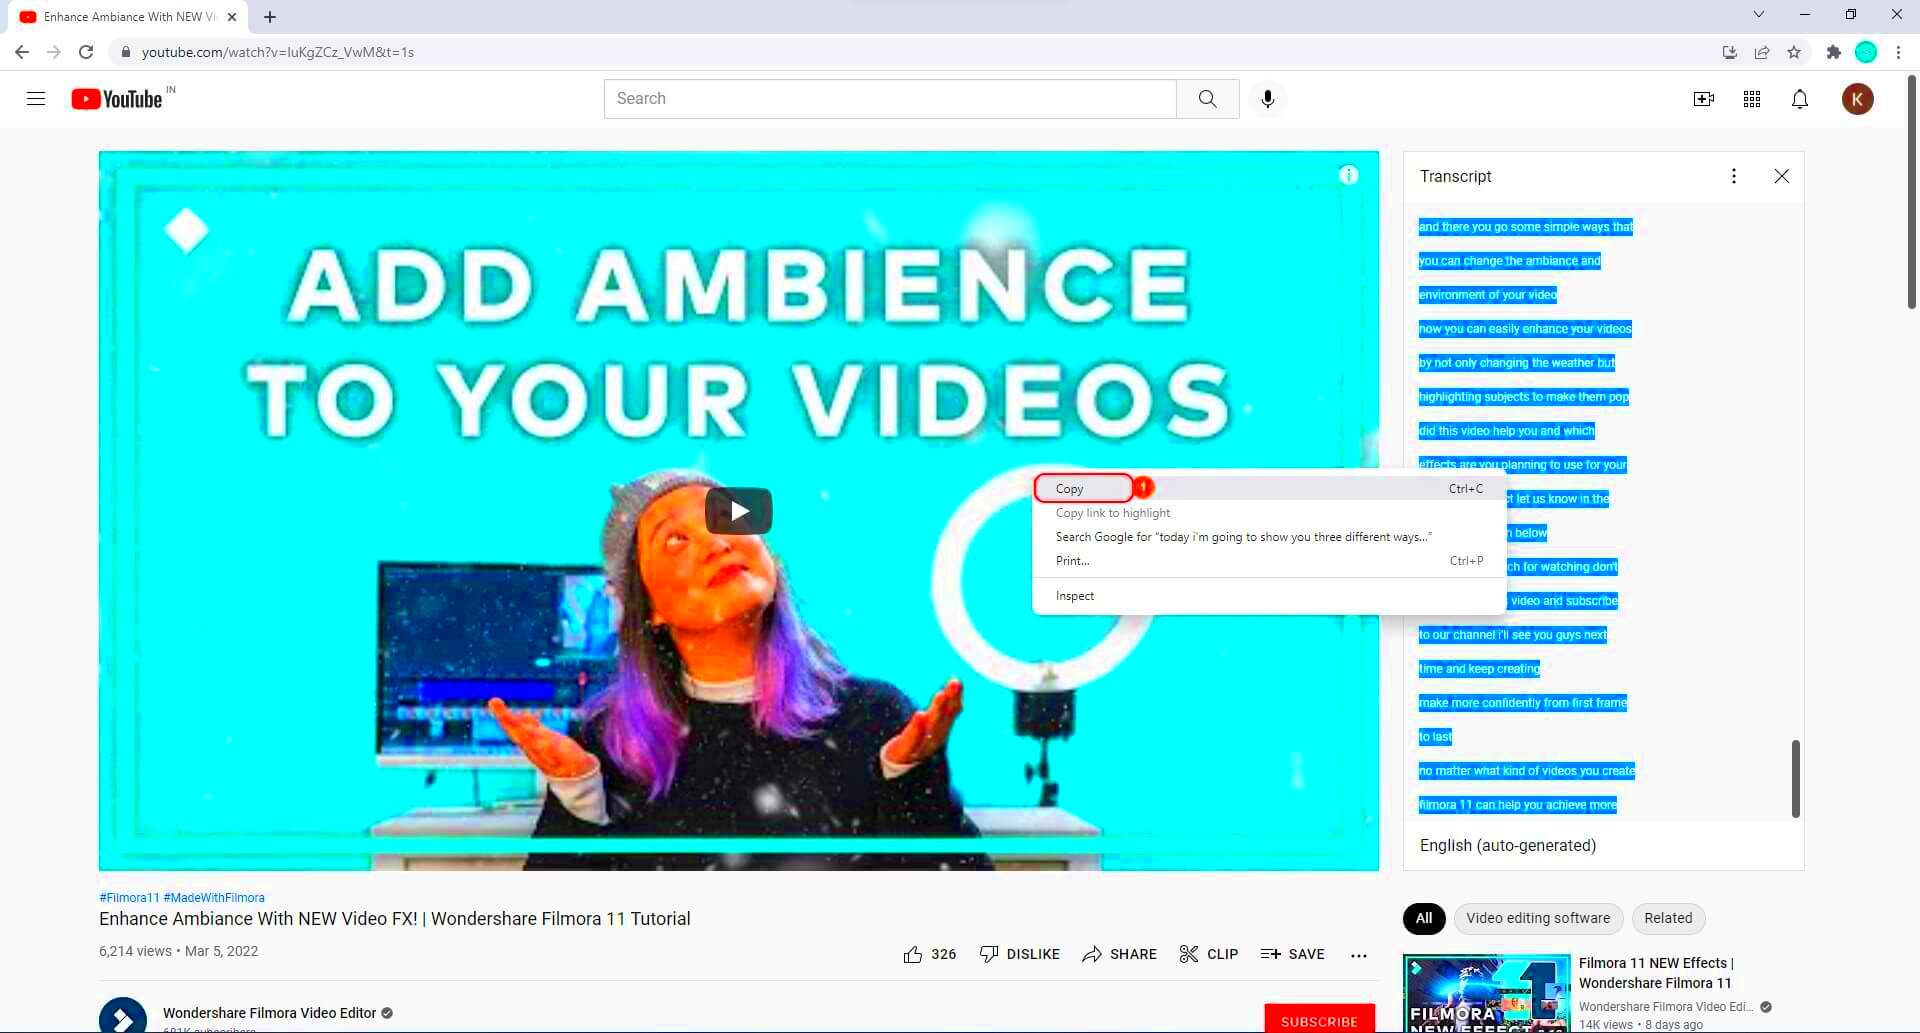This screenshot has width=1920, height=1033.
Task: Click the Wondershare Filmora channel avatar
Action: 123,1016
